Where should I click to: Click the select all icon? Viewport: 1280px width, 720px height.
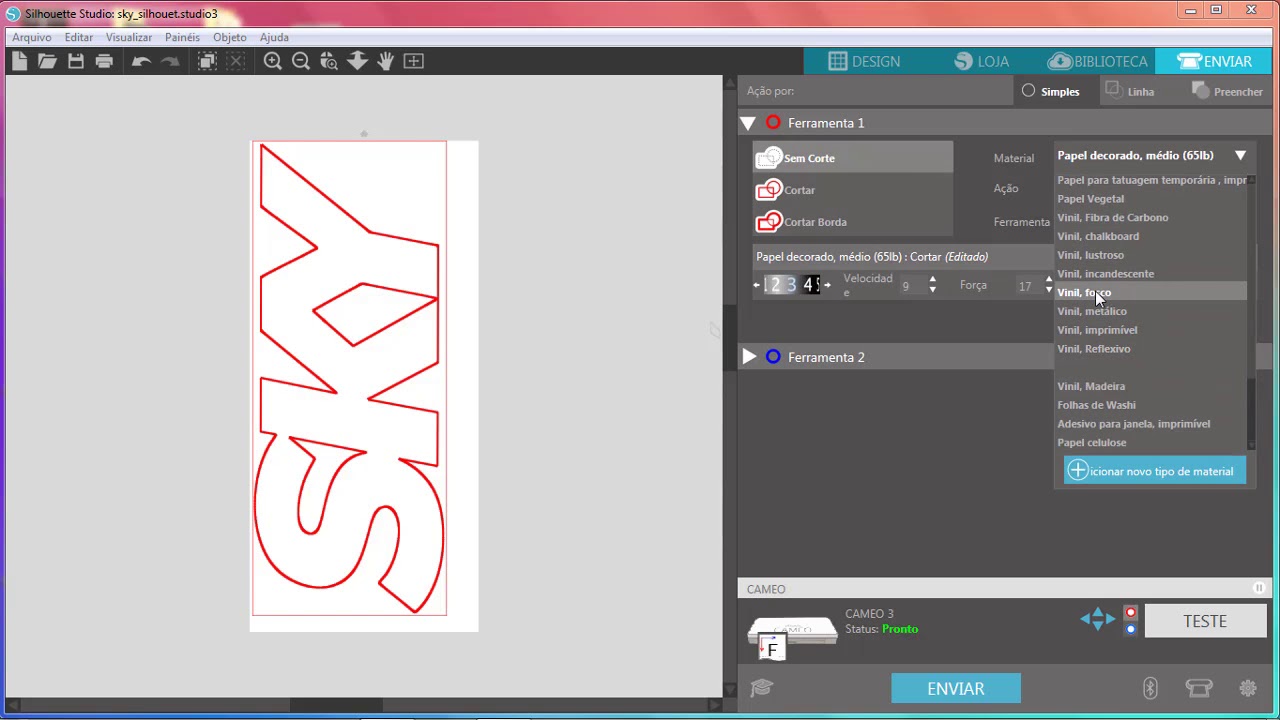pyautogui.click(x=207, y=61)
